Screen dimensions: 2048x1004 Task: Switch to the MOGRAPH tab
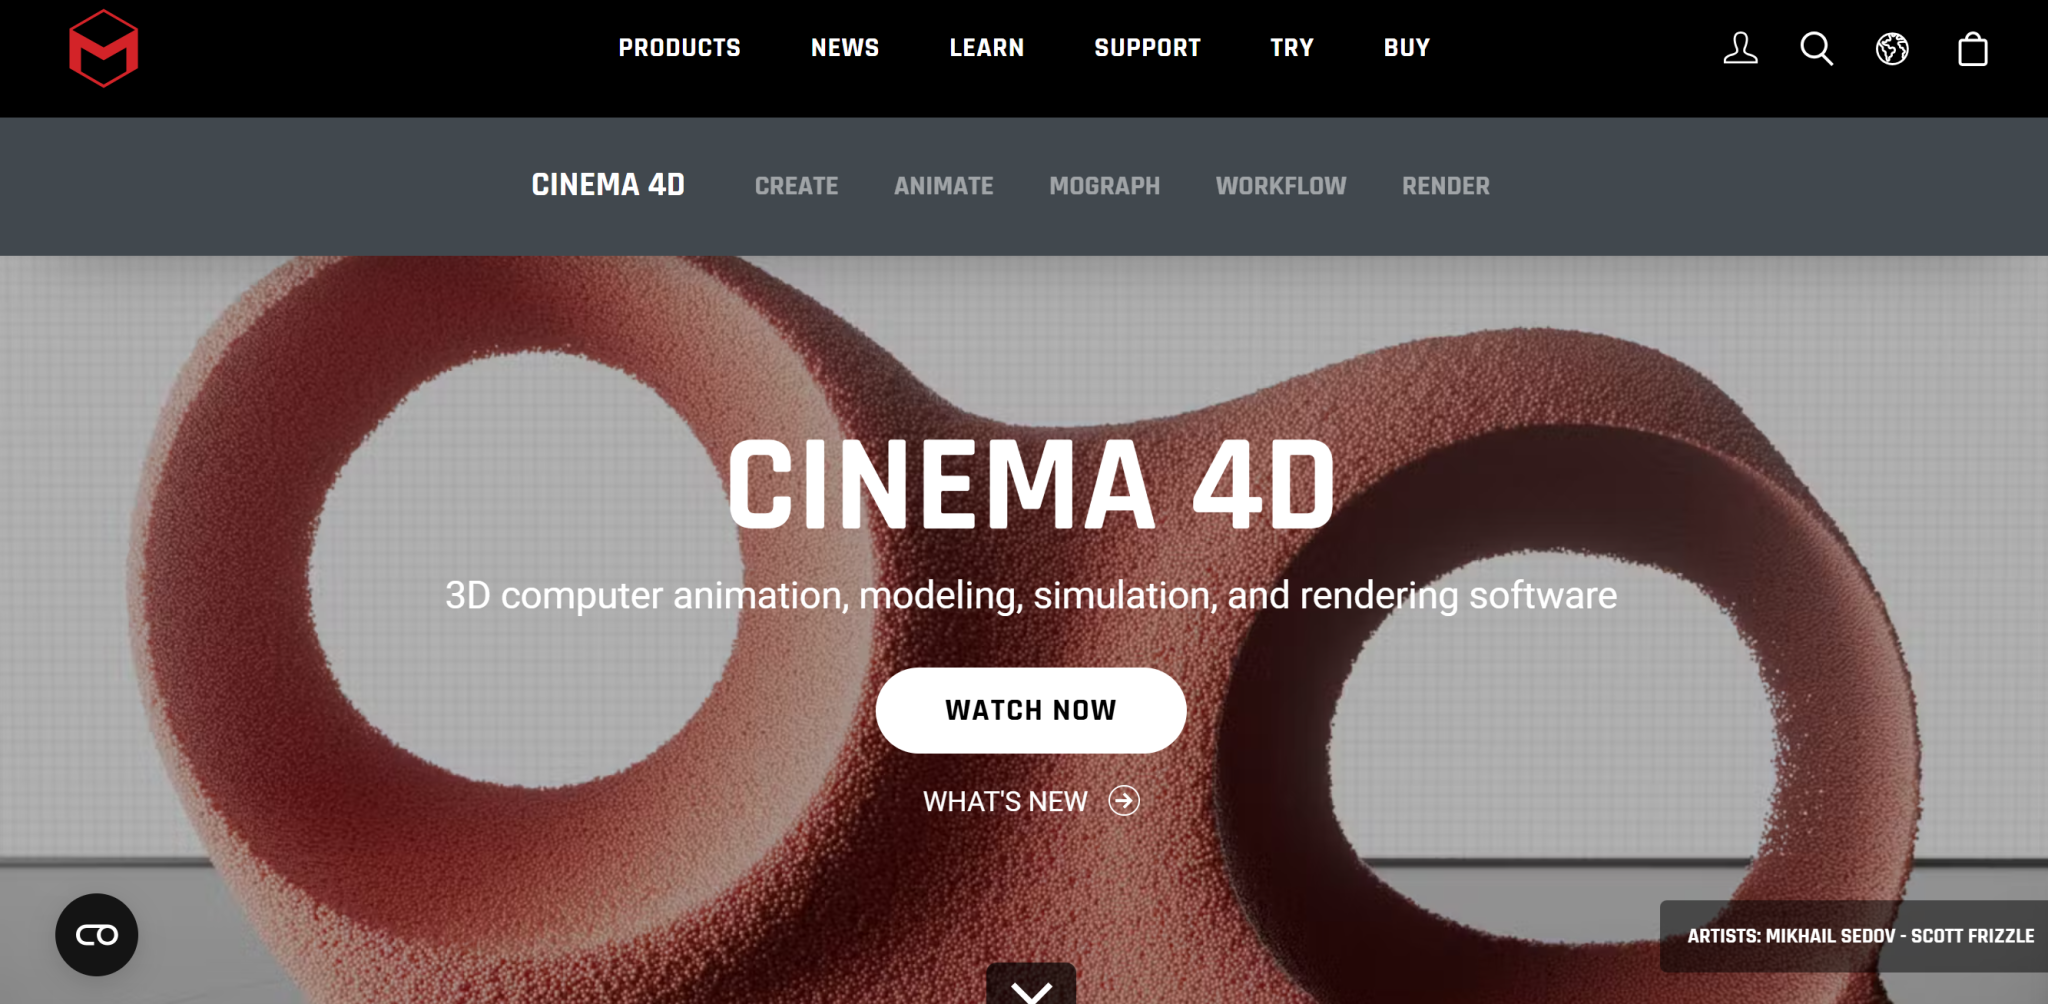[1104, 186]
